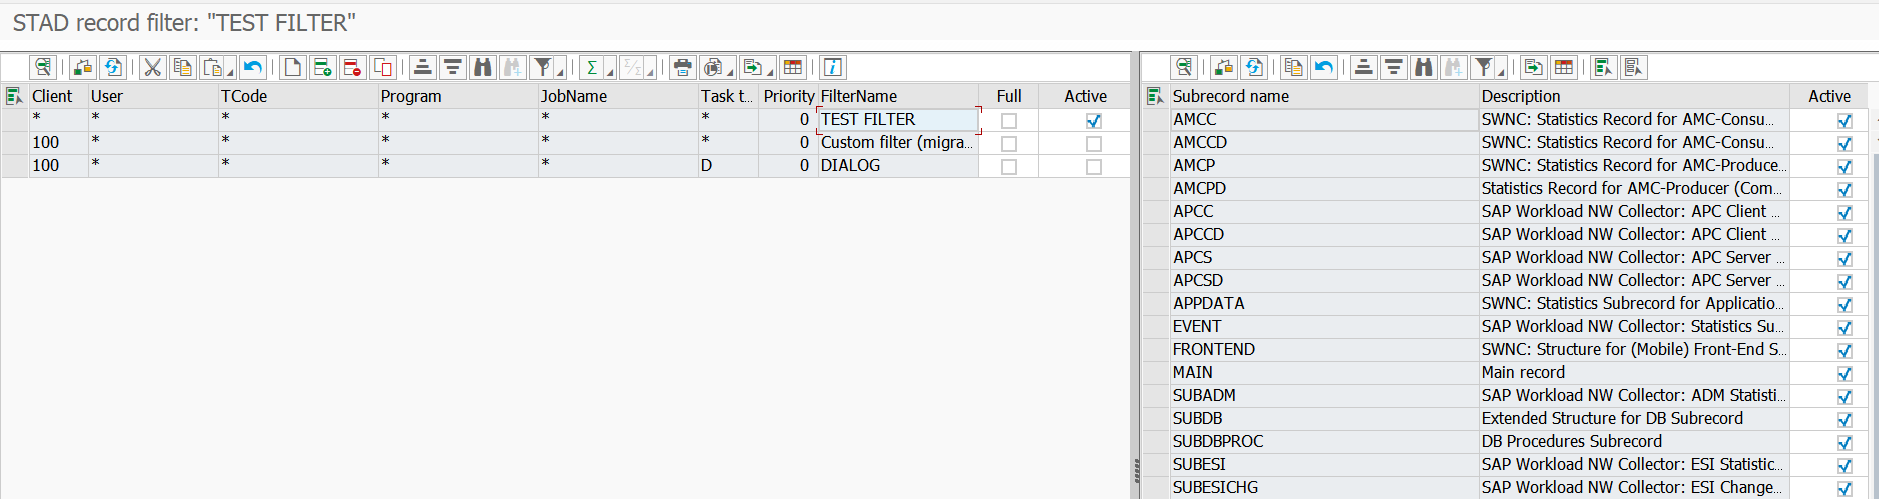
Task: Open Set Filter dropdown in left toolbar
Action: pyautogui.click(x=560, y=72)
